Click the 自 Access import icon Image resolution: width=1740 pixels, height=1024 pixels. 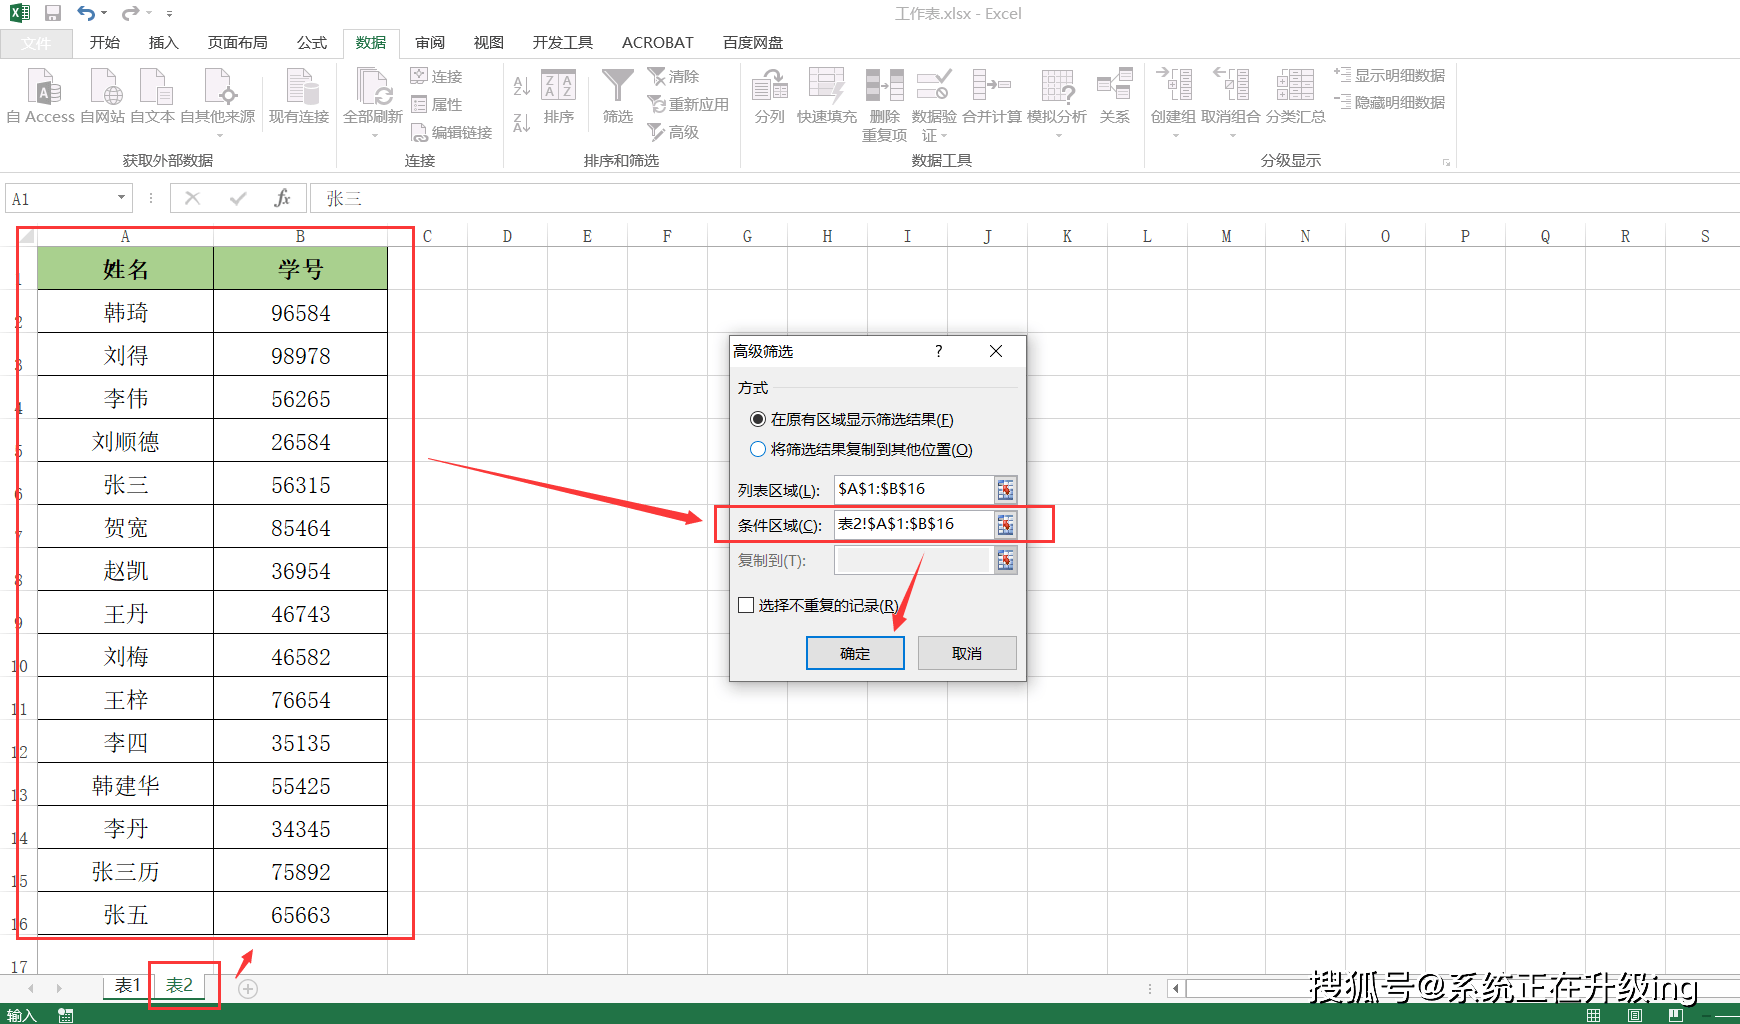[x=41, y=88]
